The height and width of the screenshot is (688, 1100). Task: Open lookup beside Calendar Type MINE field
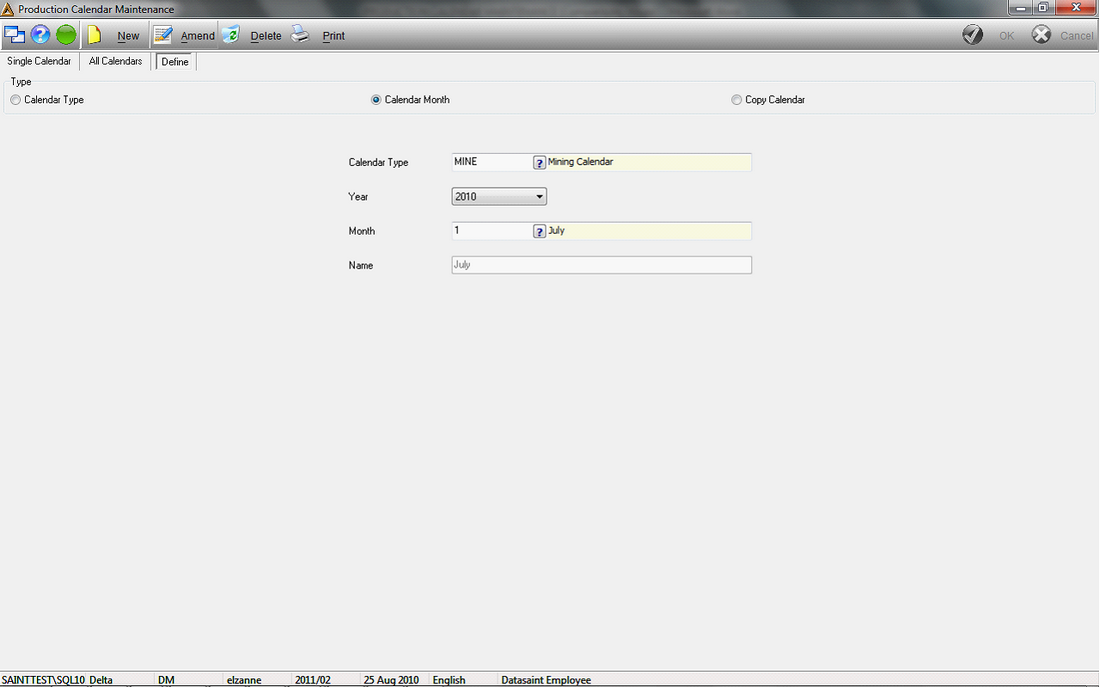[x=539, y=163]
